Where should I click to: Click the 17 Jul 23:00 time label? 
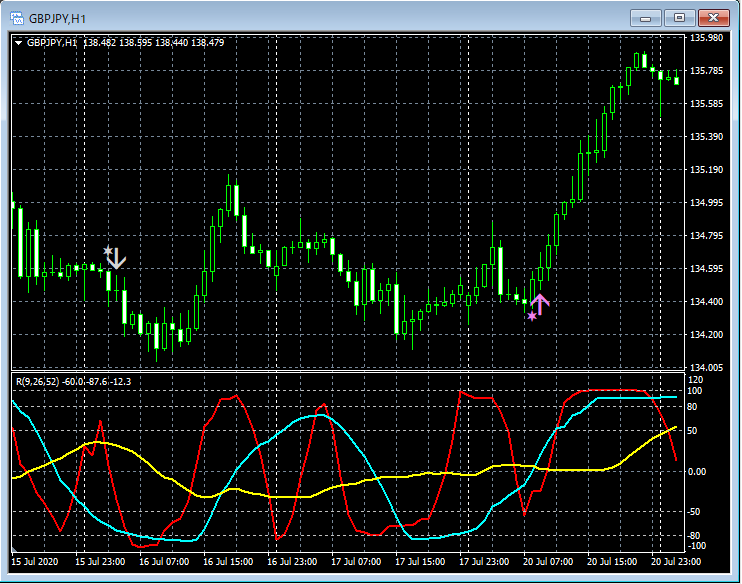[484, 562]
